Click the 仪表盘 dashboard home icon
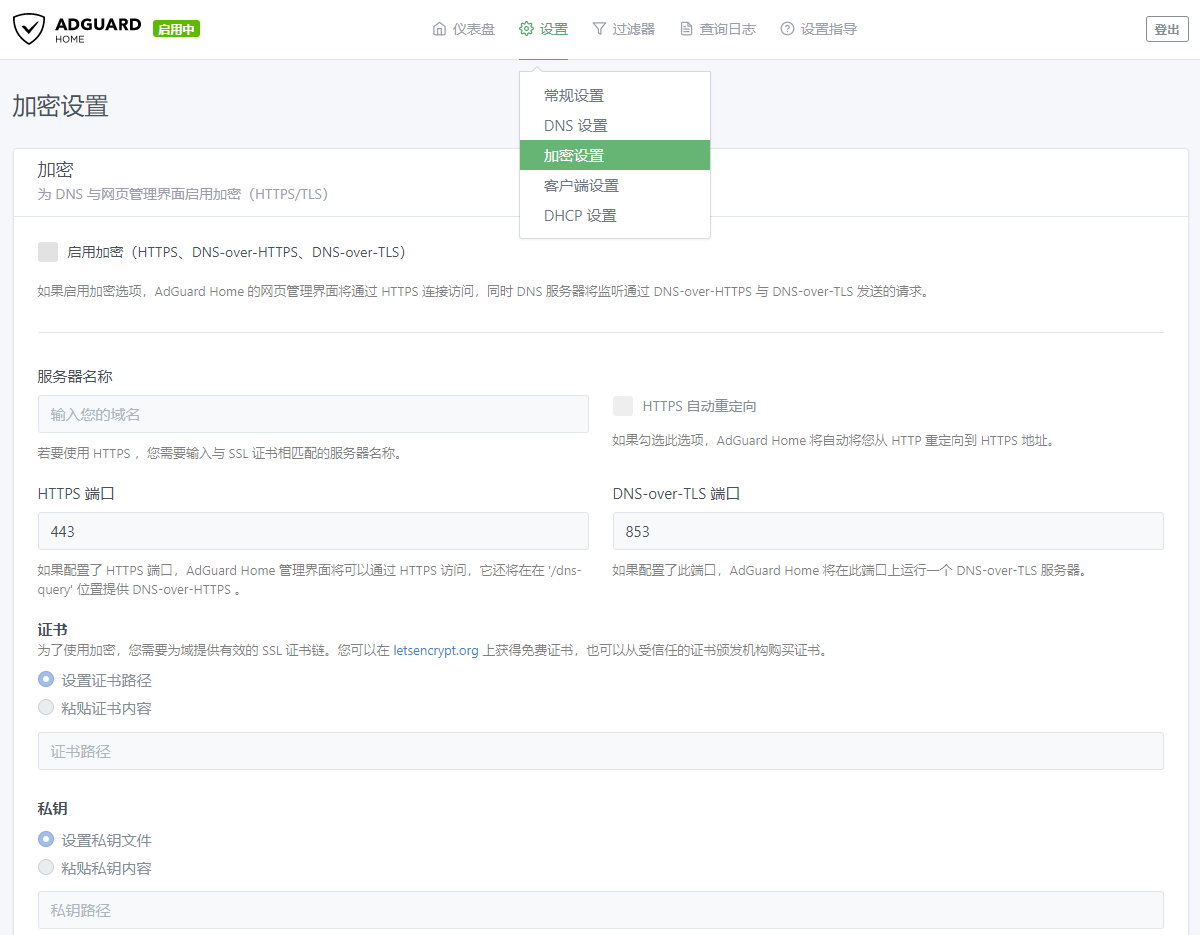The height and width of the screenshot is (935, 1200). pos(437,29)
